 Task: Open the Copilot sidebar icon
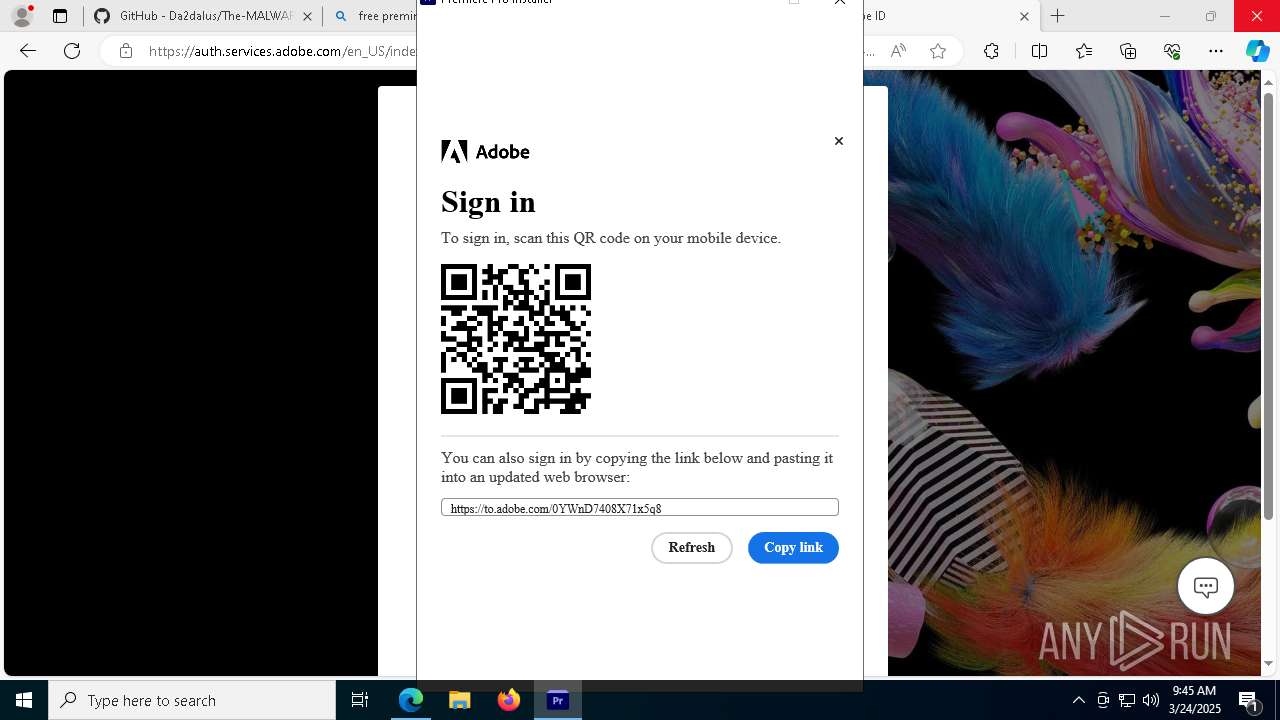1257,51
